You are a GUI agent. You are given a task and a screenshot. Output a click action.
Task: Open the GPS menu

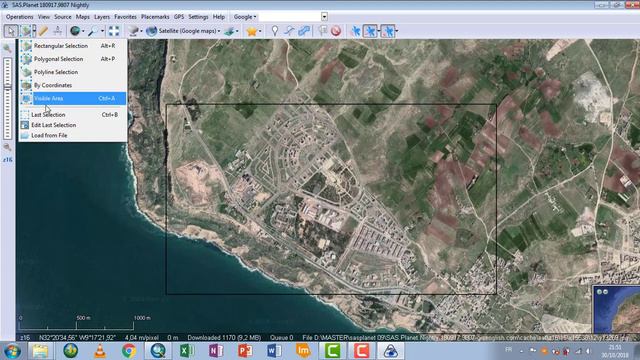point(179,17)
